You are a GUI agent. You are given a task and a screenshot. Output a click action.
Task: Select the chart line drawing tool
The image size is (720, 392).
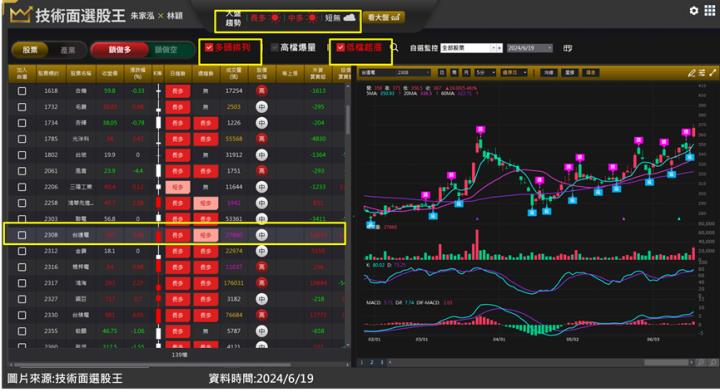pos(713,73)
